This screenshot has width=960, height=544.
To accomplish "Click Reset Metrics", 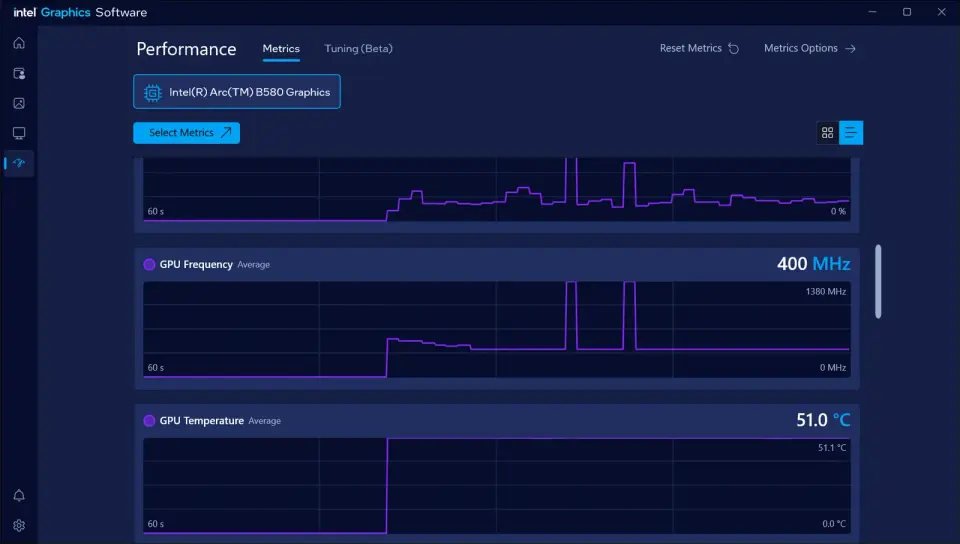I will 699,48.
